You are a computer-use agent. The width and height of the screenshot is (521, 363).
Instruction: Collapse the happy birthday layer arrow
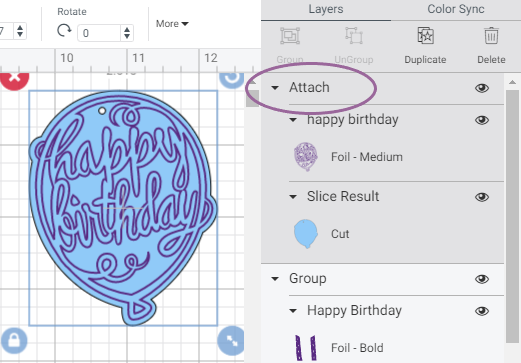click(x=293, y=120)
